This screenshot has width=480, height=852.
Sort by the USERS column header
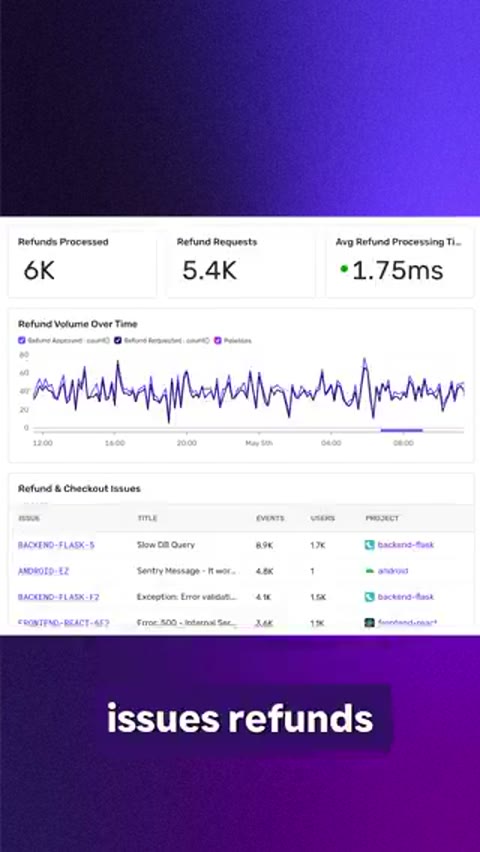click(x=323, y=518)
